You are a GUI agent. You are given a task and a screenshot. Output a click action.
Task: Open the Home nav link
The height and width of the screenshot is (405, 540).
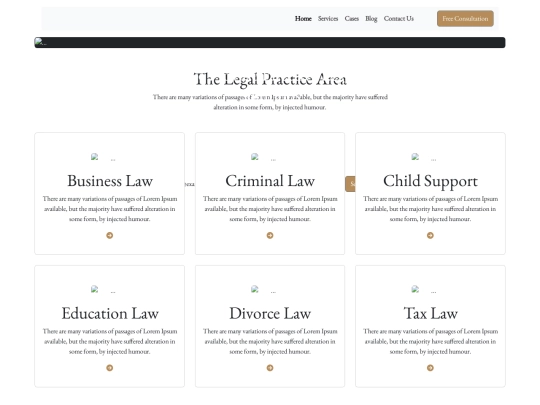click(303, 19)
